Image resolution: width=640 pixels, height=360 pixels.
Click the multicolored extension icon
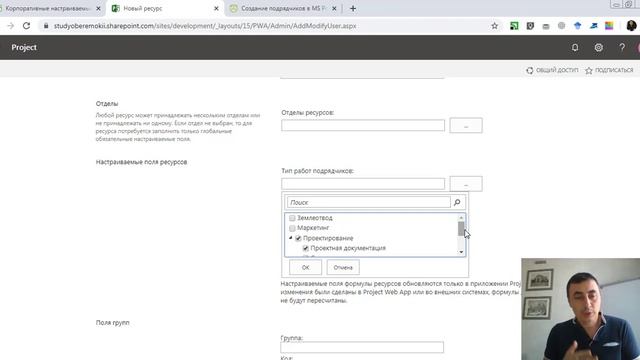[x=609, y=26]
